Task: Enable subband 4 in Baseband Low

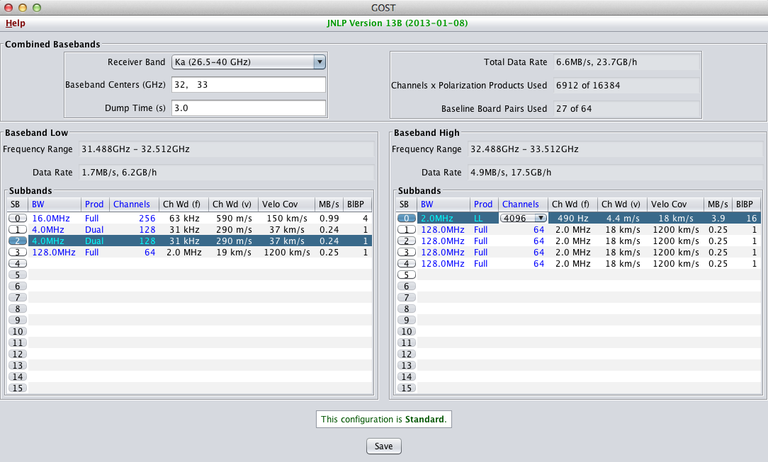Action: point(15,264)
